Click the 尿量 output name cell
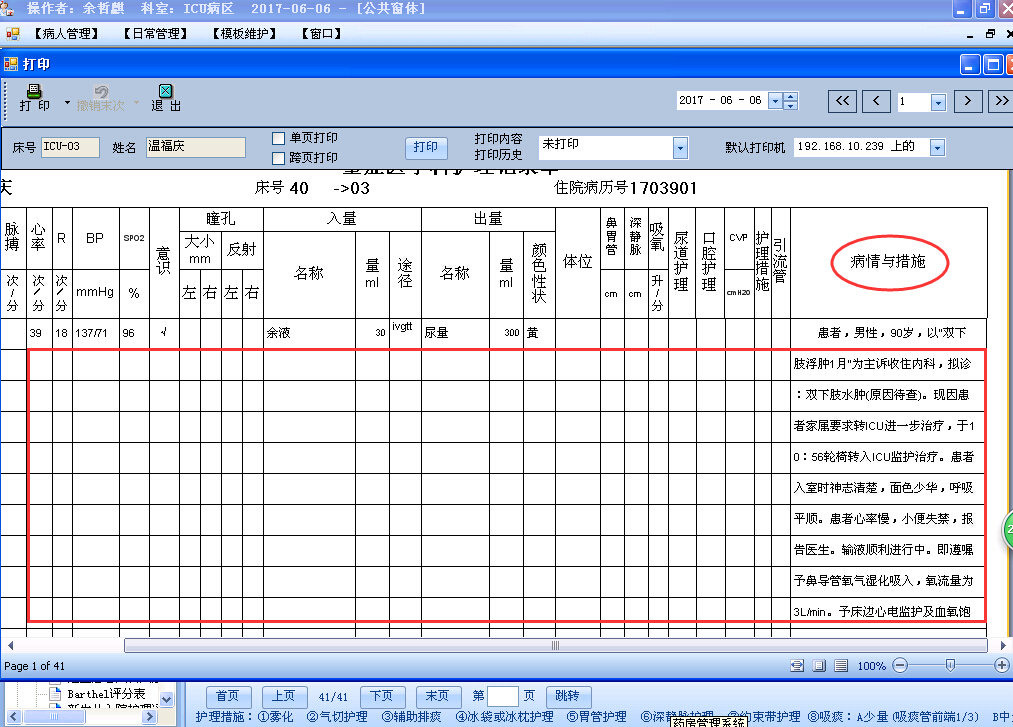The height and width of the screenshot is (727, 1013). 455,333
